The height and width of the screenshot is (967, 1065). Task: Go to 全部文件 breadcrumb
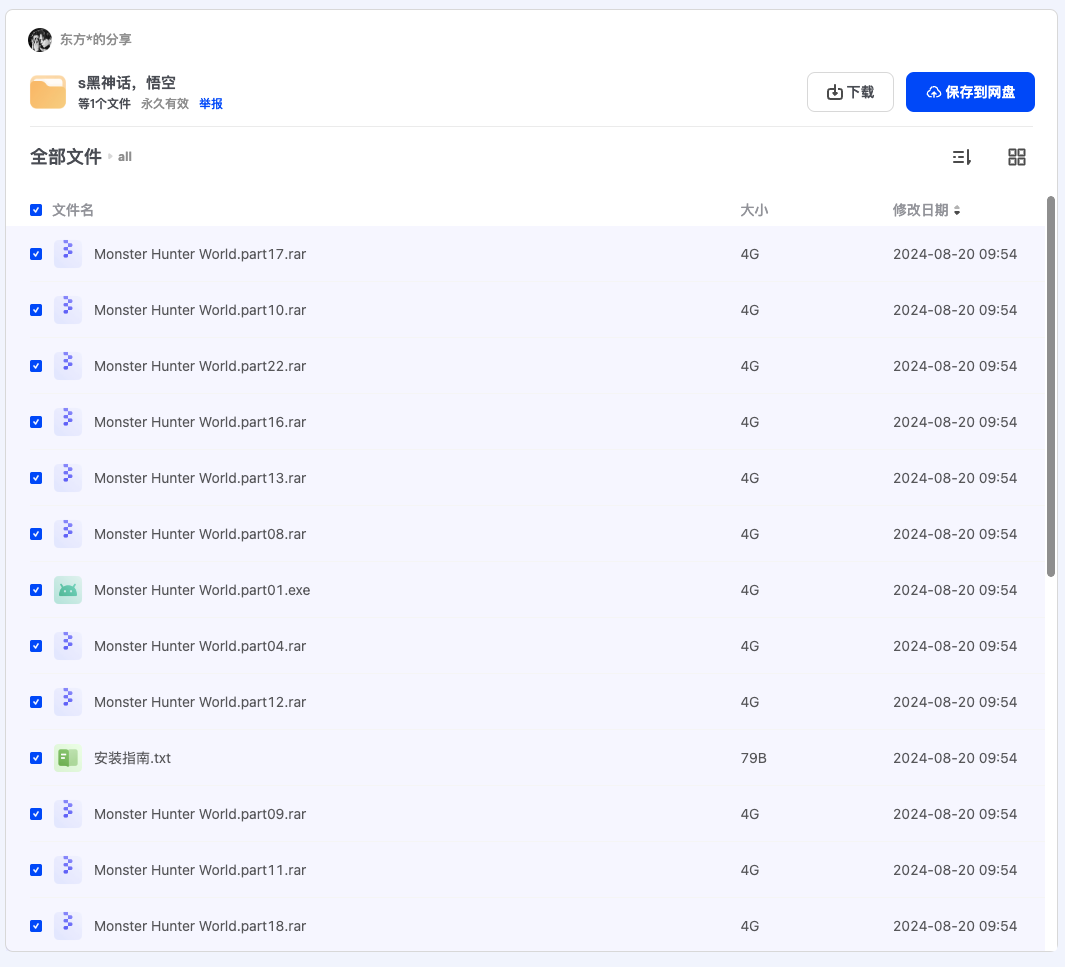[x=65, y=157]
